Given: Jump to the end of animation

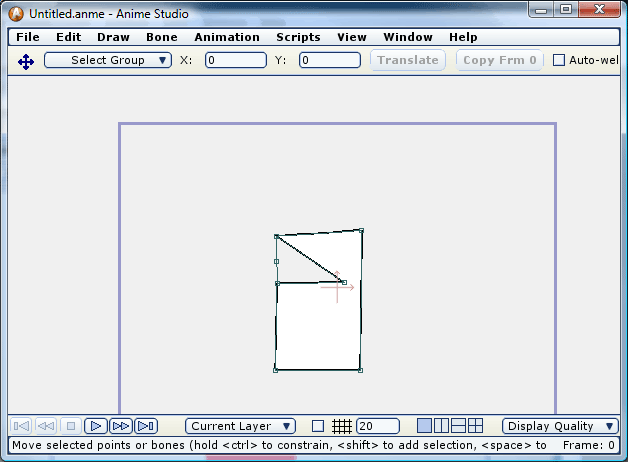Looking at the screenshot, I should tap(146, 426).
